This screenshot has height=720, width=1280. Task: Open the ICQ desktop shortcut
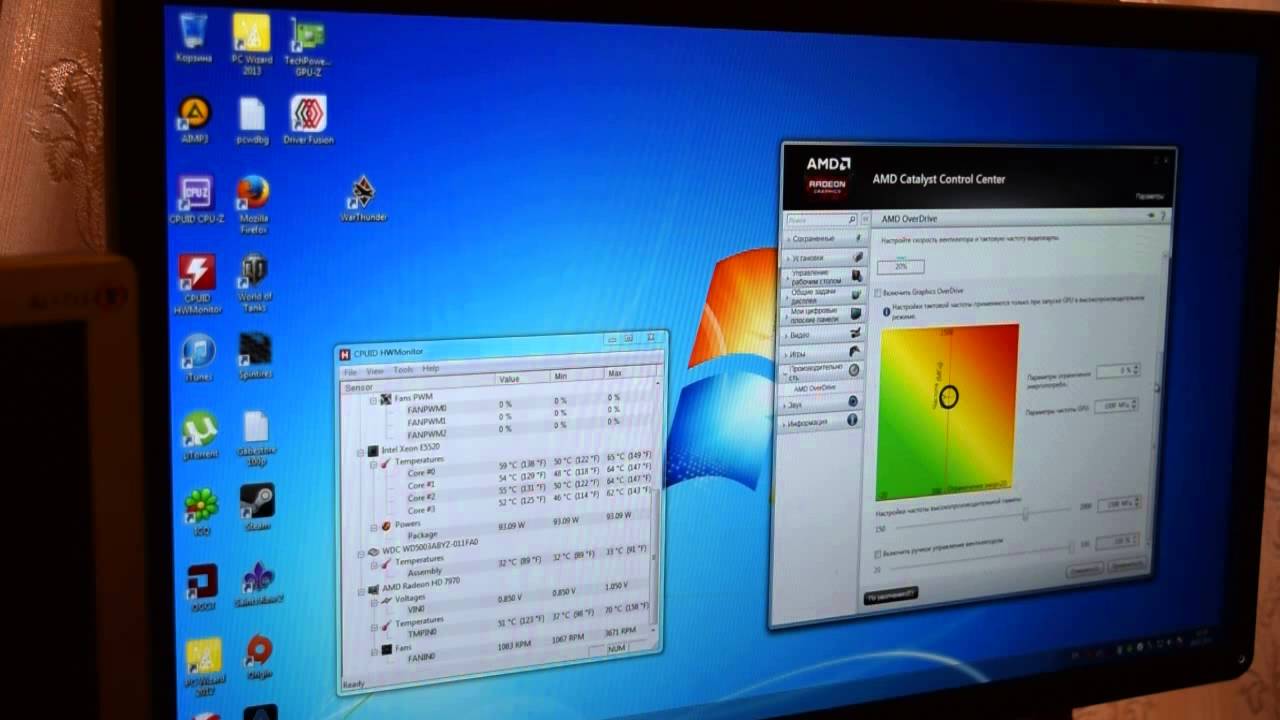(201, 512)
